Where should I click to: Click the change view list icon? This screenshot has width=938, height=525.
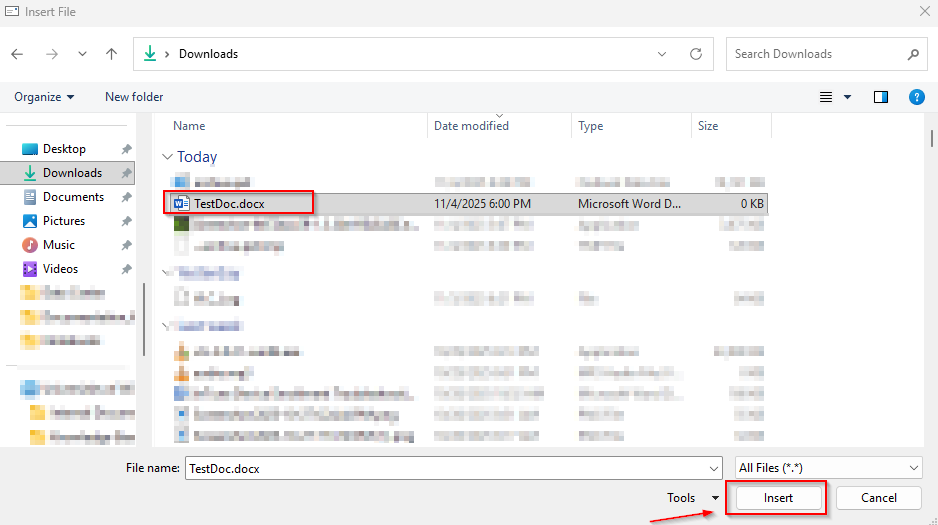(x=826, y=97)
